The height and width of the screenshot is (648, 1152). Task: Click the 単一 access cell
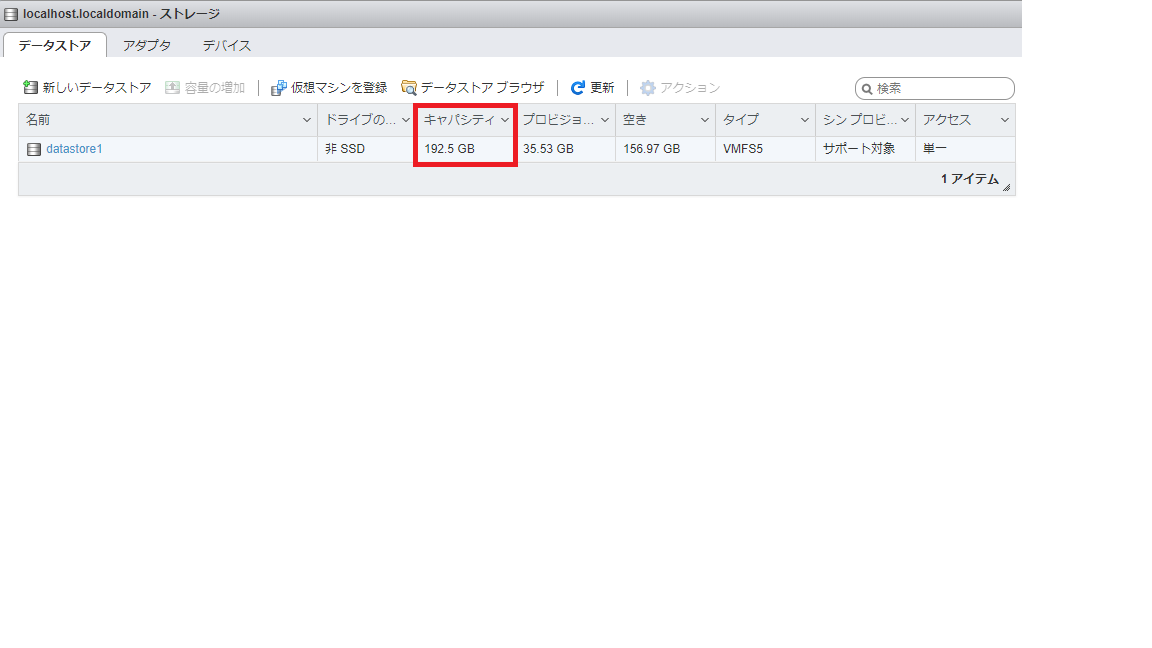tap(965, 149)
